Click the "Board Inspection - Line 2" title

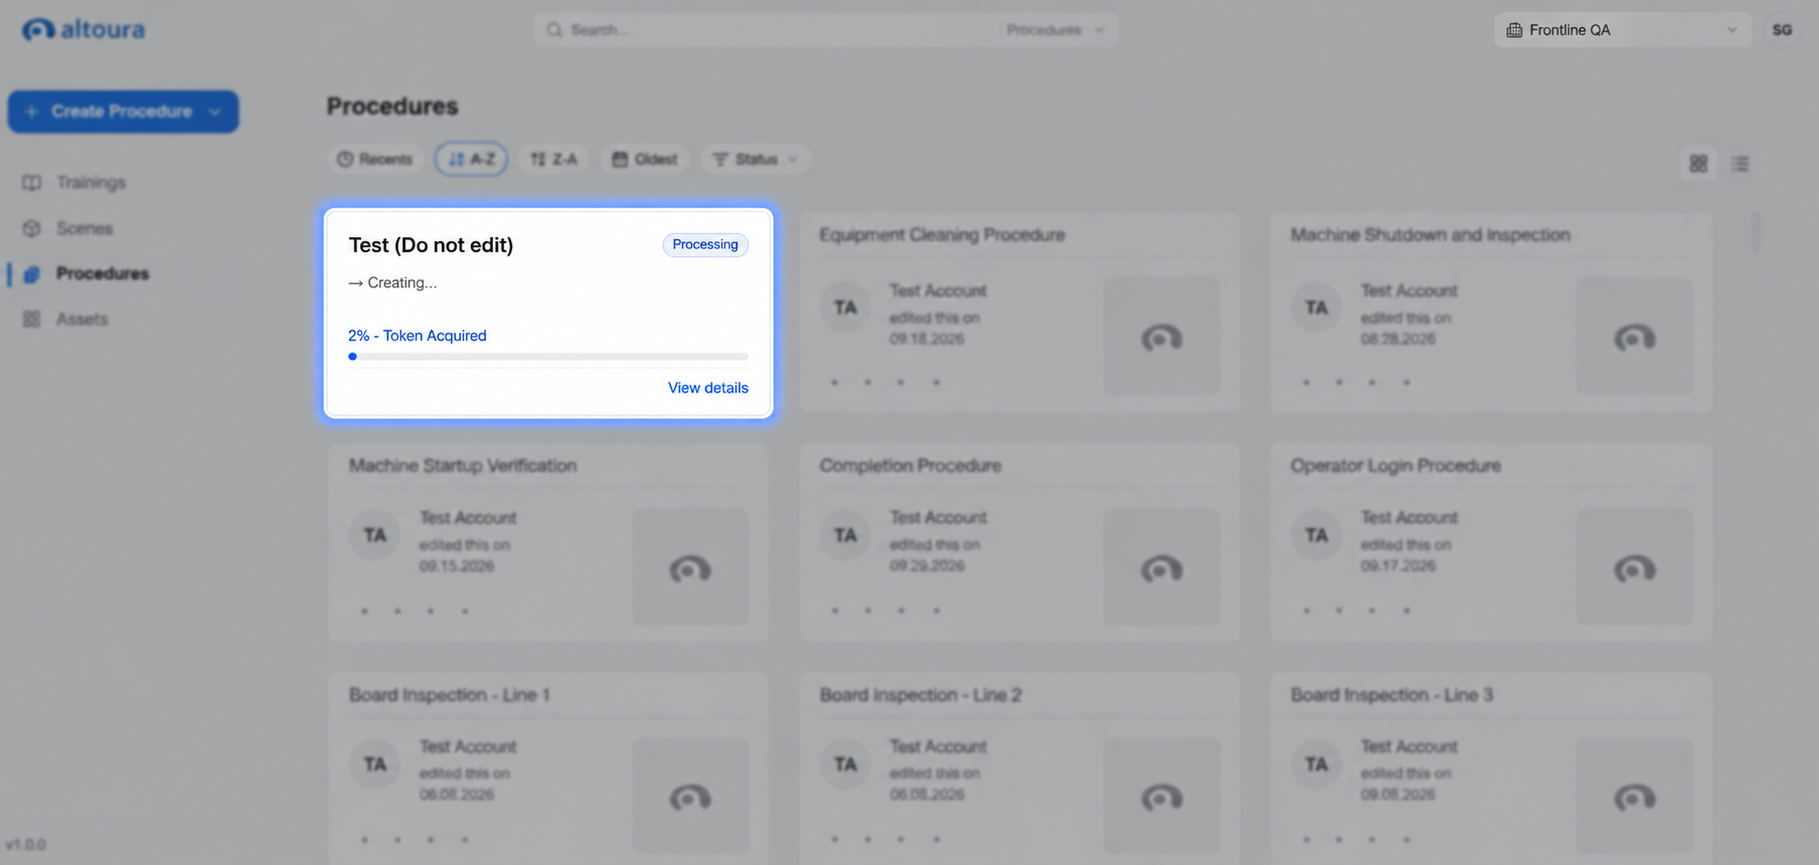click(x=920, y=695)
